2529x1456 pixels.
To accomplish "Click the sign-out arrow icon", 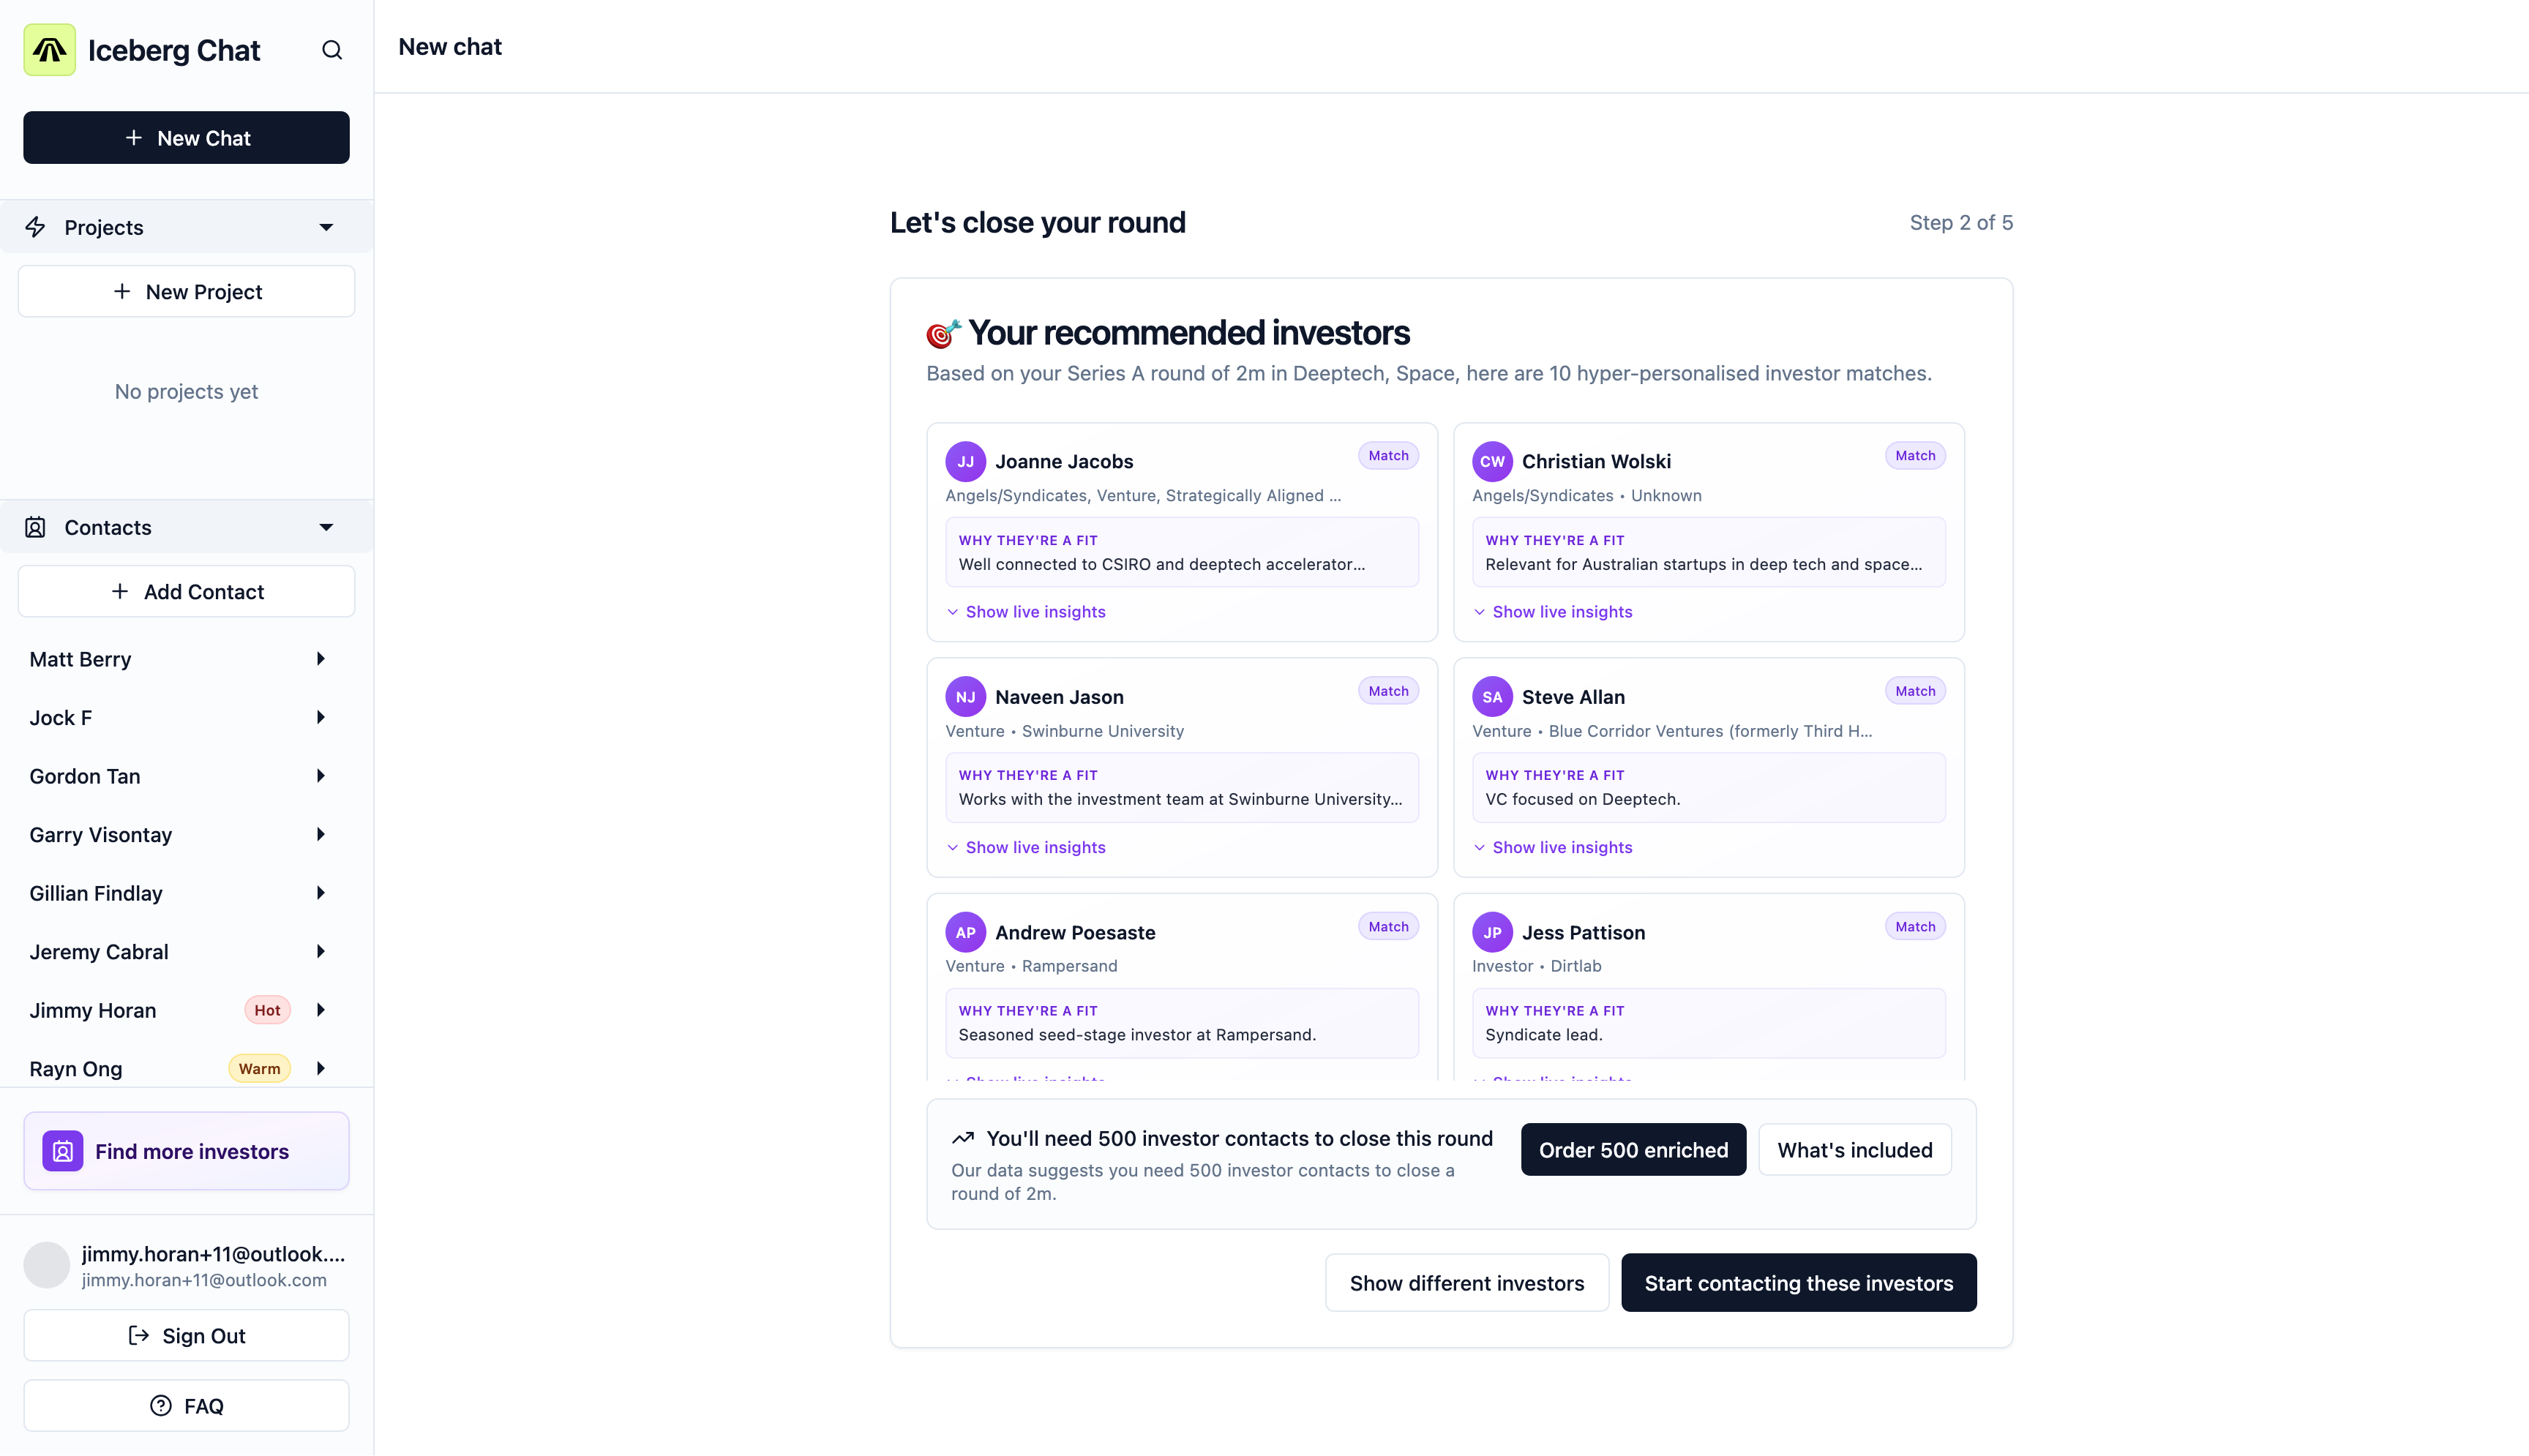I will [x=138, y=1335].
